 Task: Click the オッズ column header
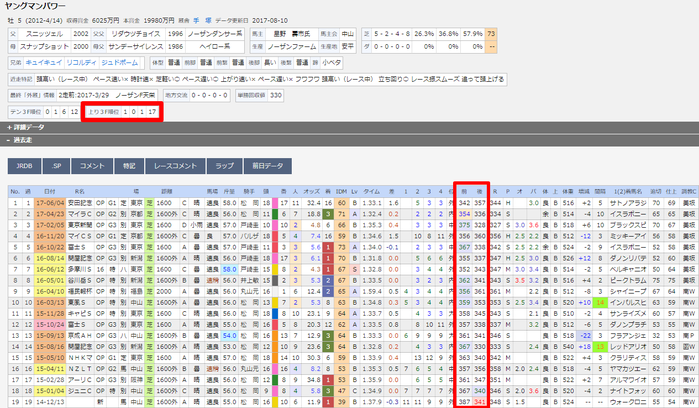click(x=311, y=192)
